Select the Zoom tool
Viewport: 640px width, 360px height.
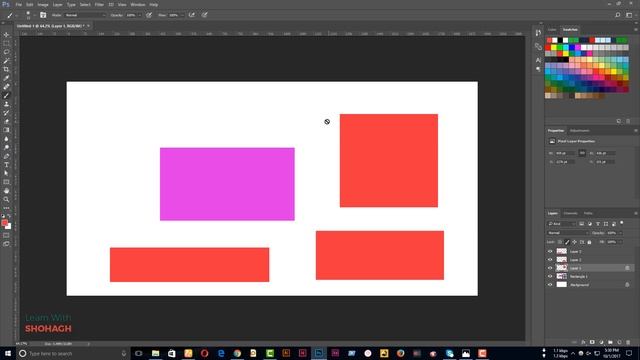[x=6, y=200]
